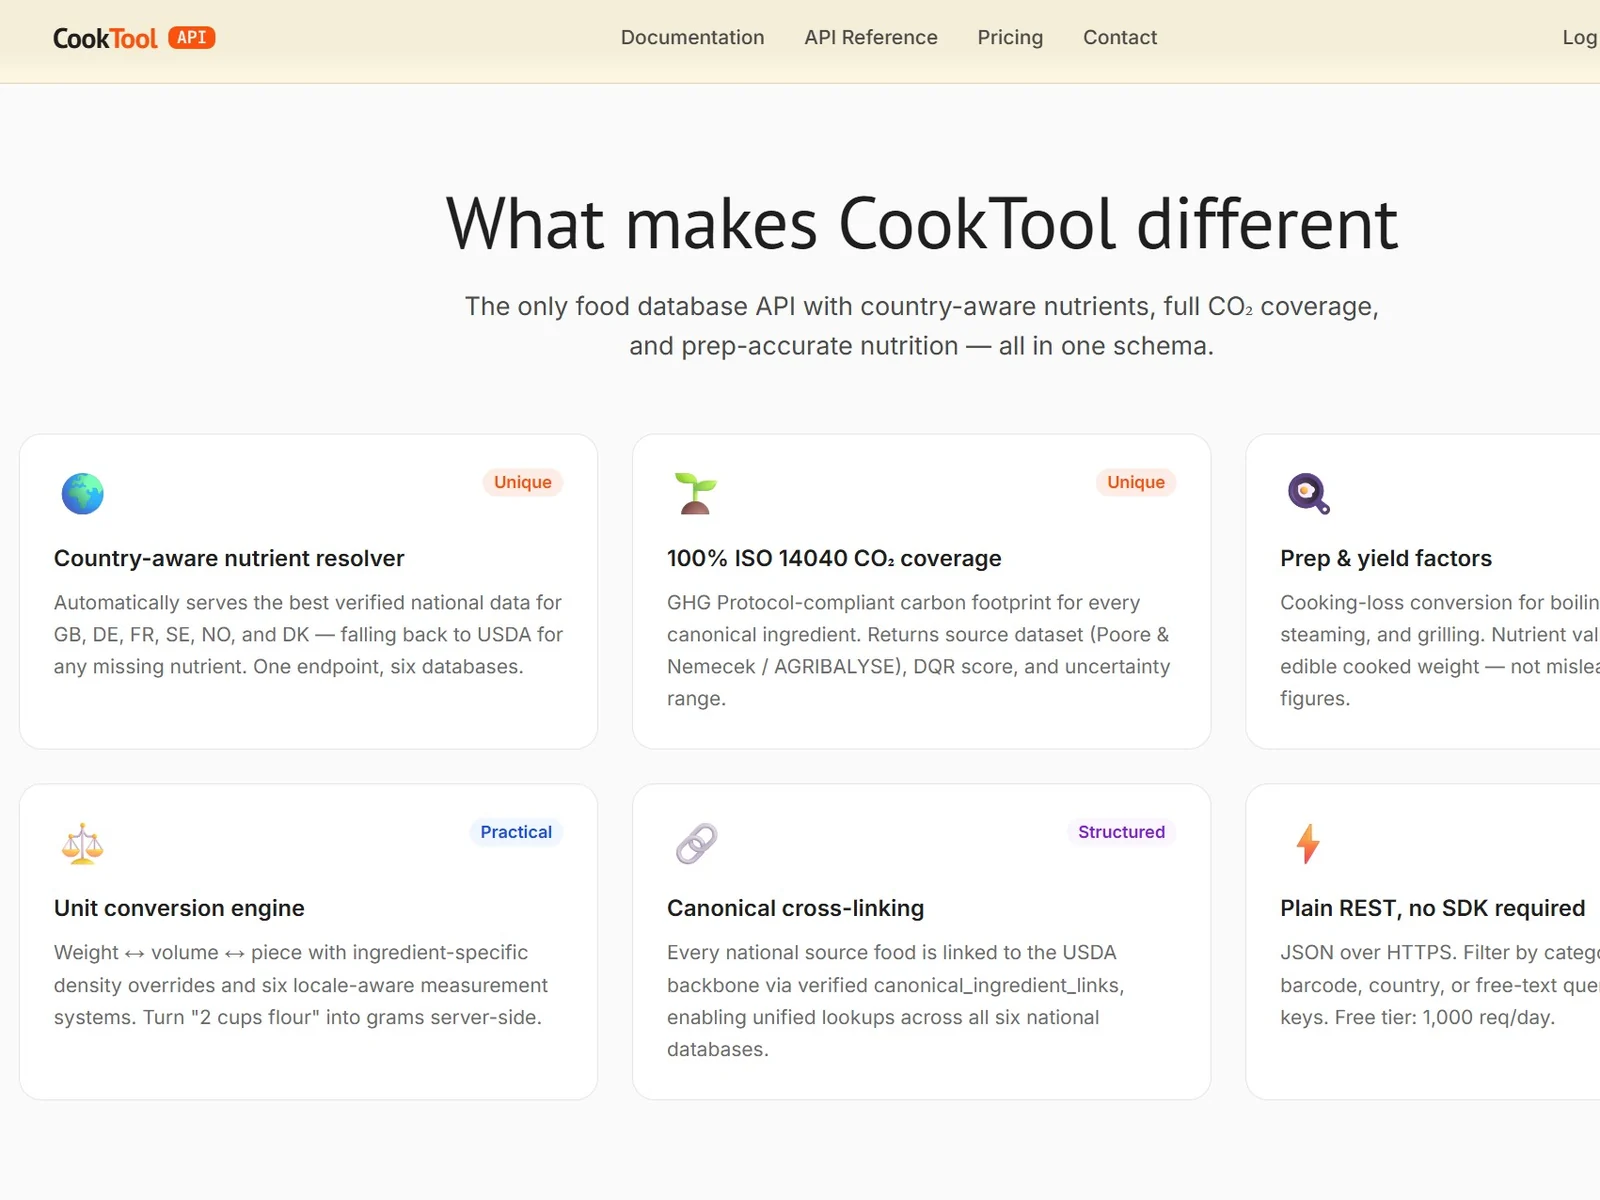
Task: Click the description starting 'Automatically serves the best verified'
Action: point(308,634)
